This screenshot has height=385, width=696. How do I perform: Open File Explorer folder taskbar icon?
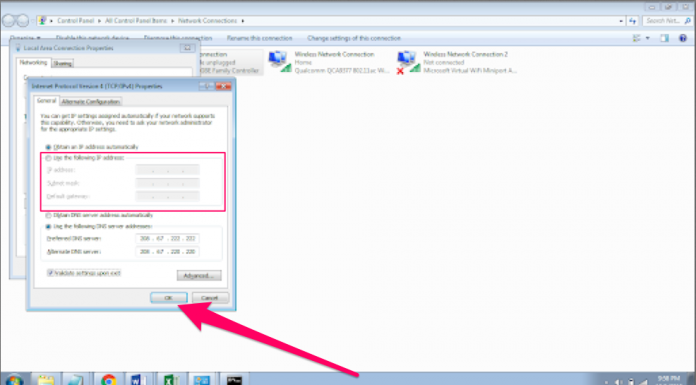pyautogui.click(x=45, y=380)
